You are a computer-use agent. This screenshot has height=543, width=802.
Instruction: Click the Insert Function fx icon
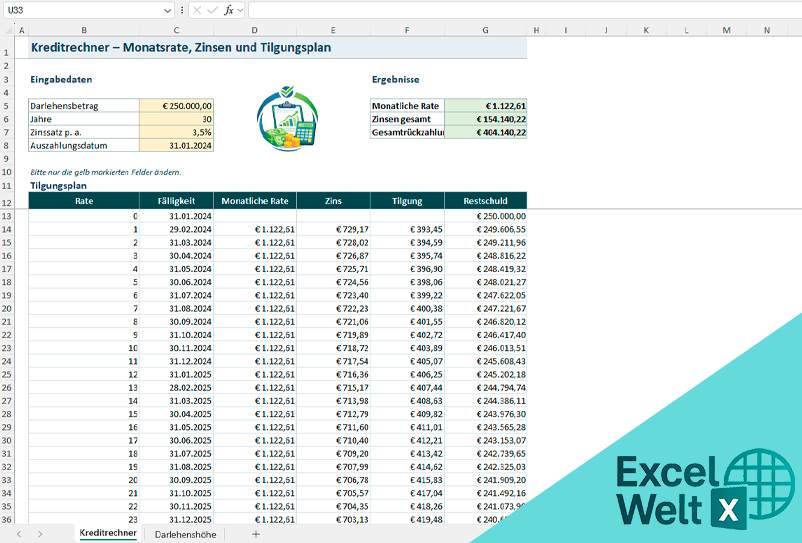pos(229,10)
